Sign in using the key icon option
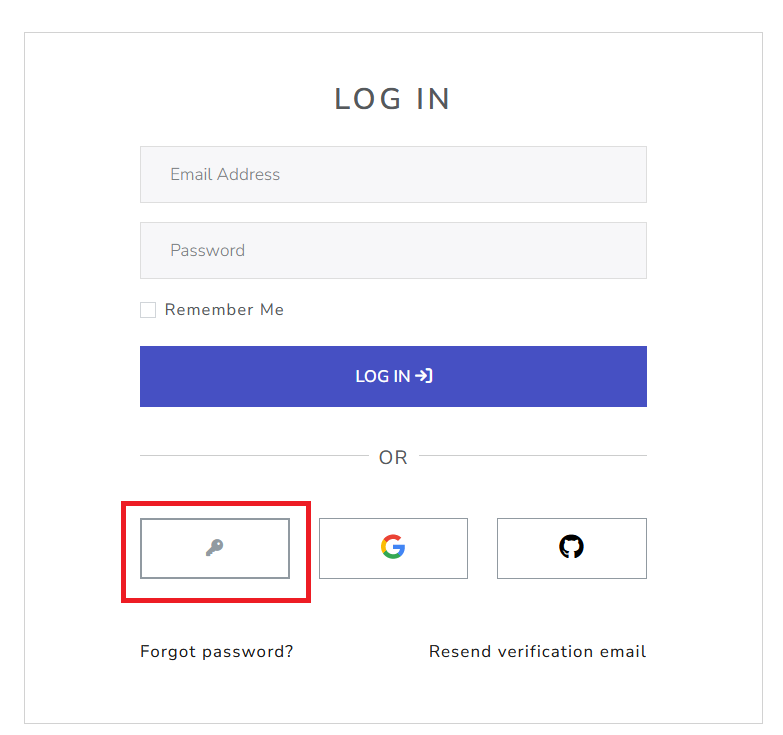Image resolution: width=783 pixels, height=735 pixels. click(x=215, y=548)
